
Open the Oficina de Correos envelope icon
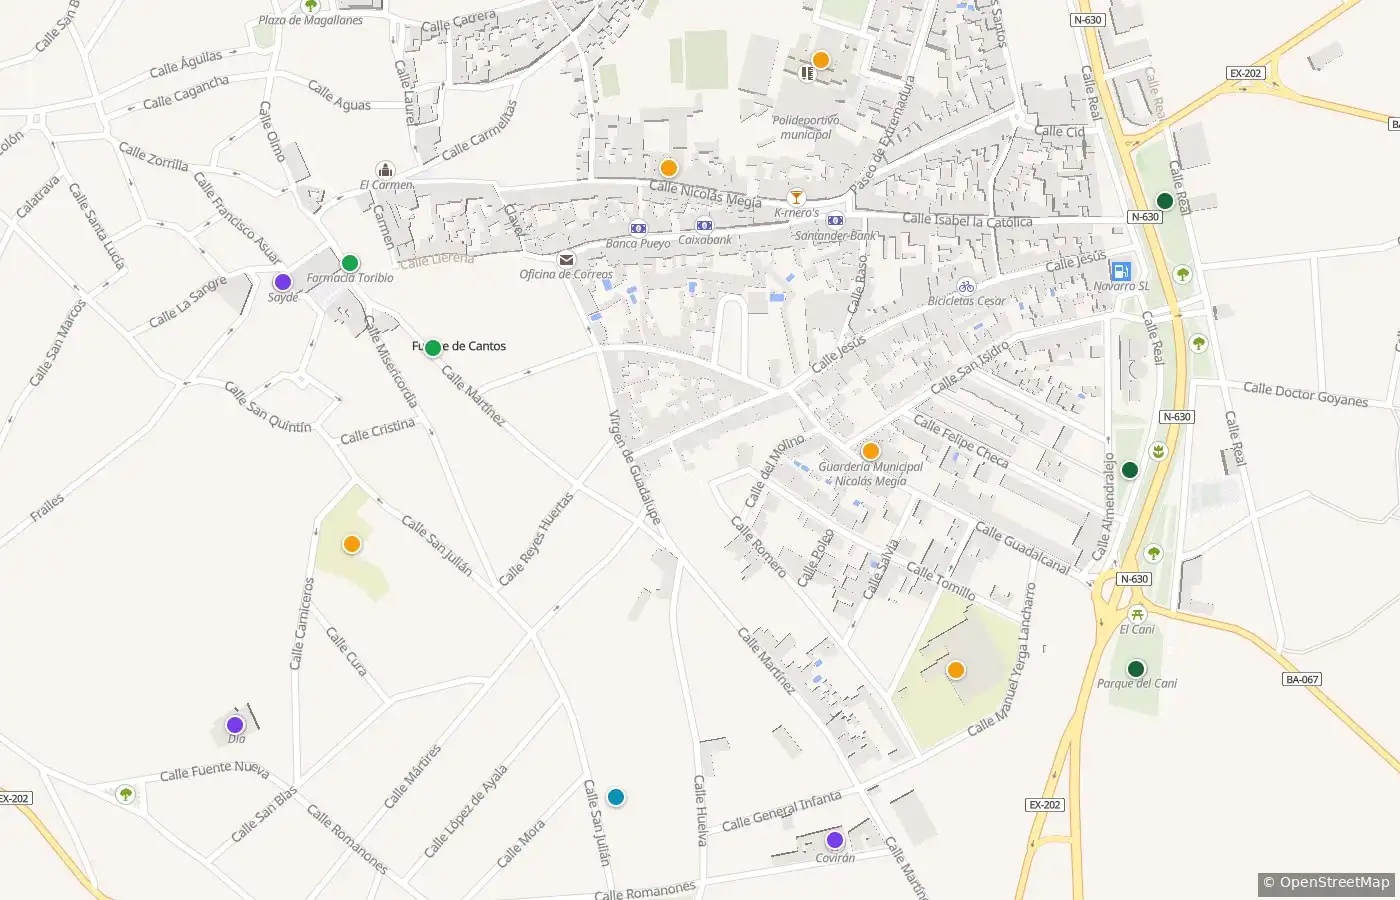[x=567, y=260]
